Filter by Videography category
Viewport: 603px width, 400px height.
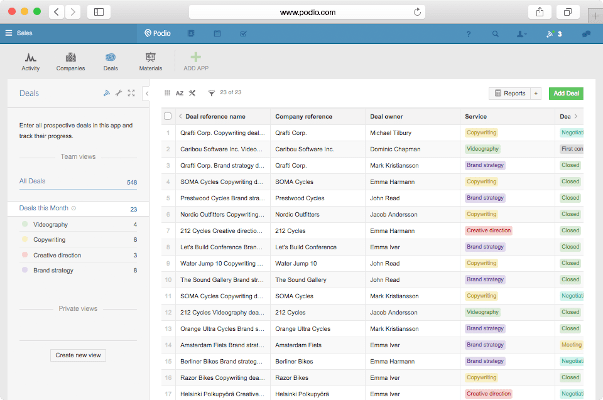pos(79,224)
